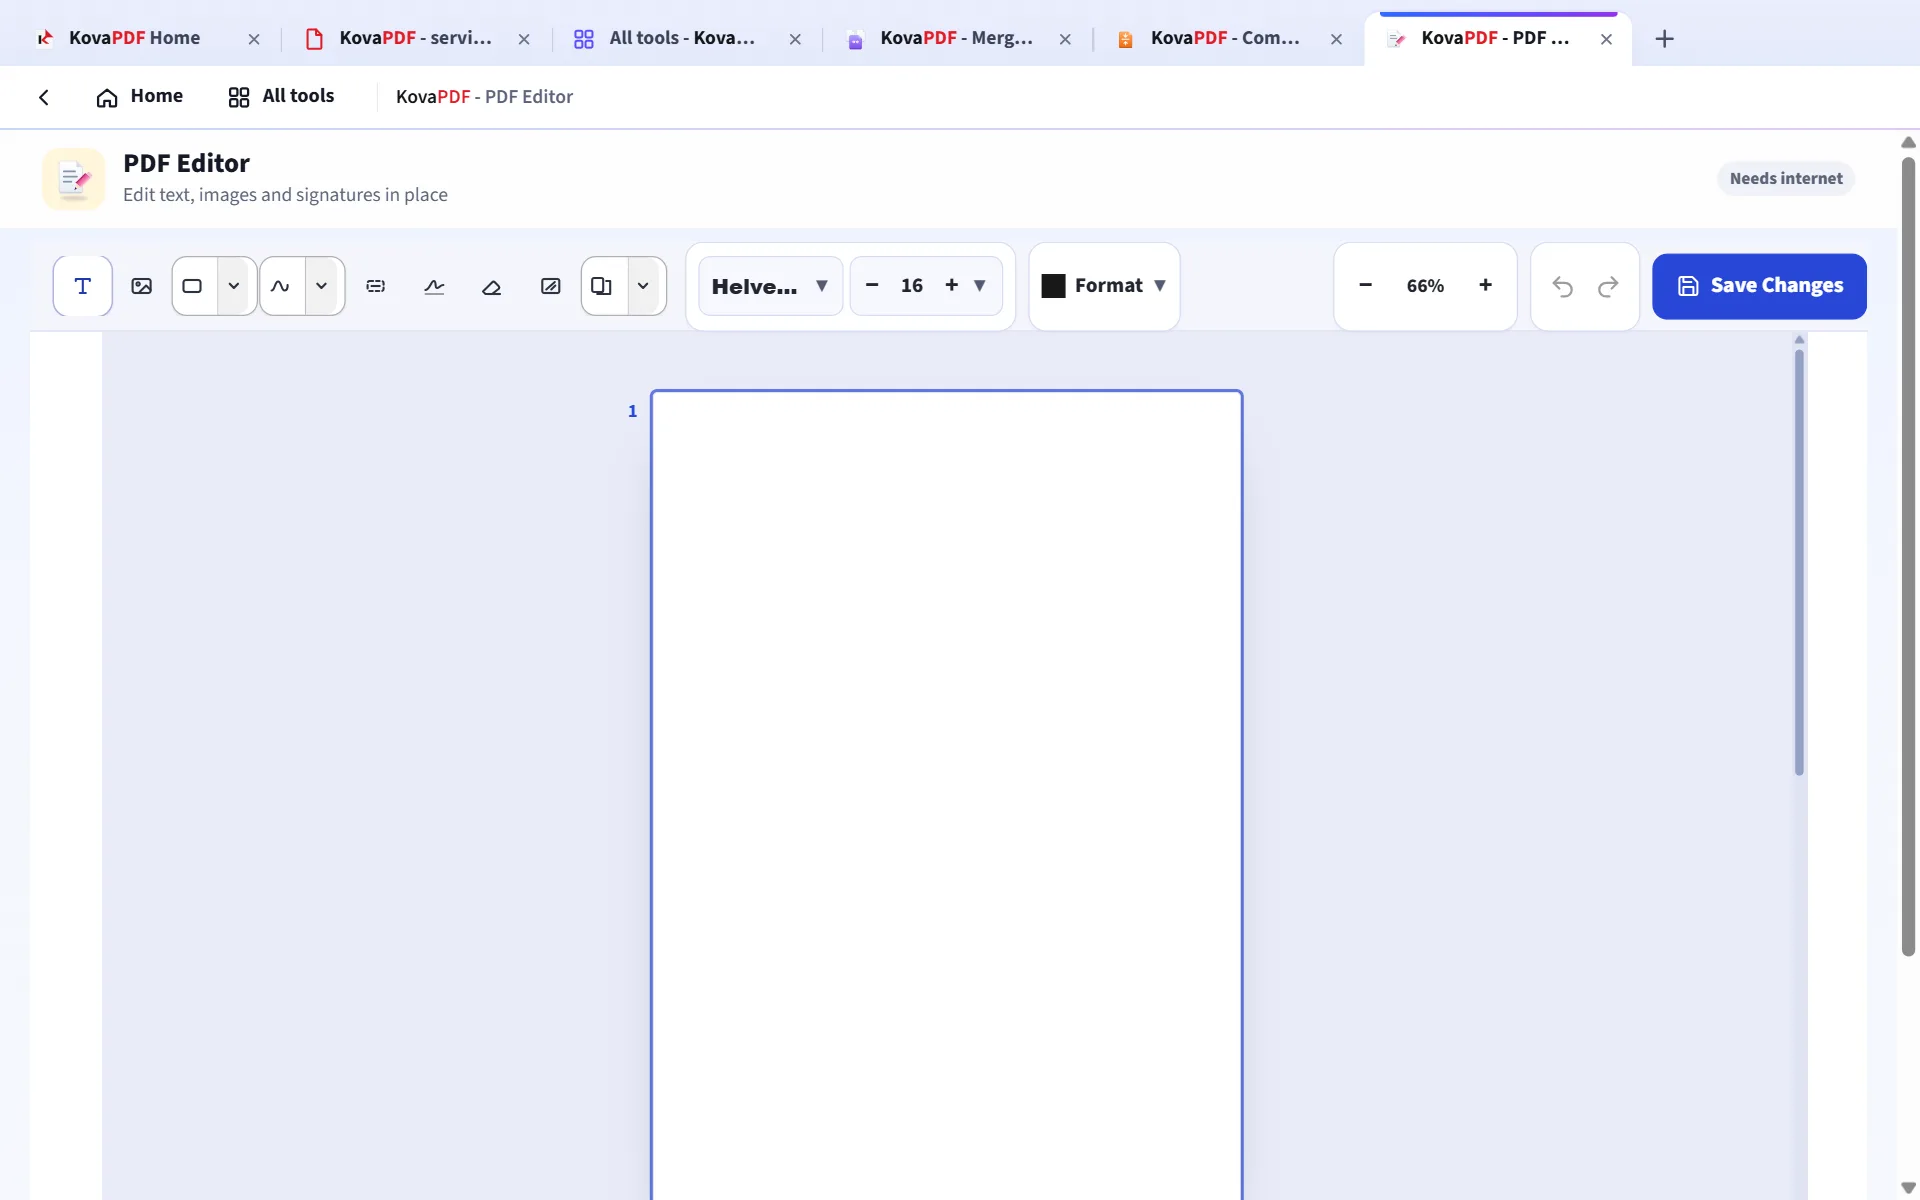Click the document viewer scrollbar thumb

click(x=1799, y=561)
